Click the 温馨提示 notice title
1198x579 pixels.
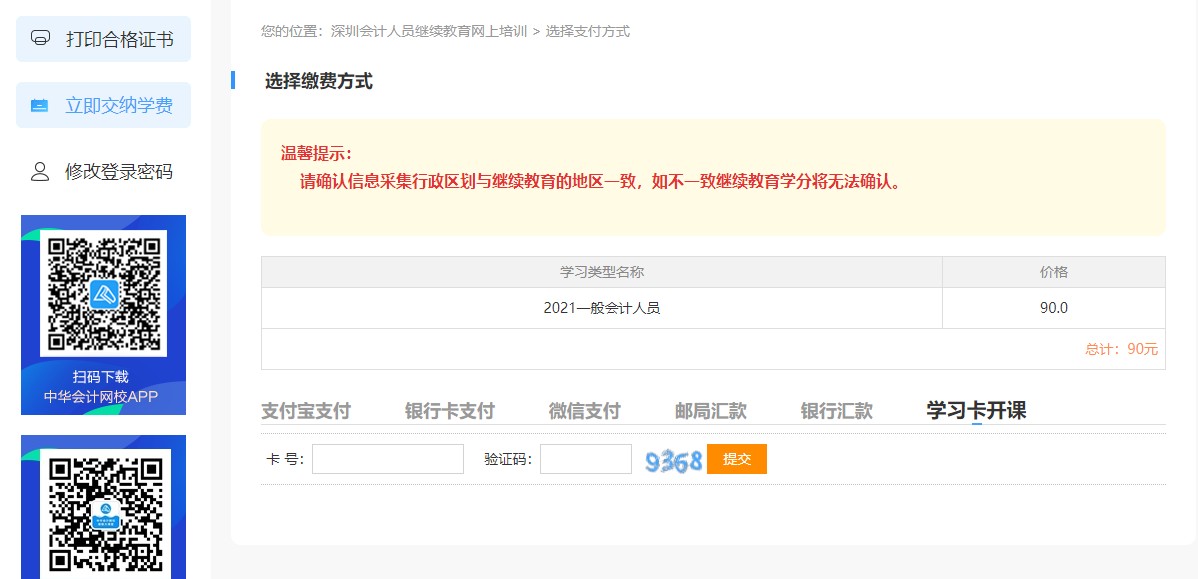[x=316, y=154]
